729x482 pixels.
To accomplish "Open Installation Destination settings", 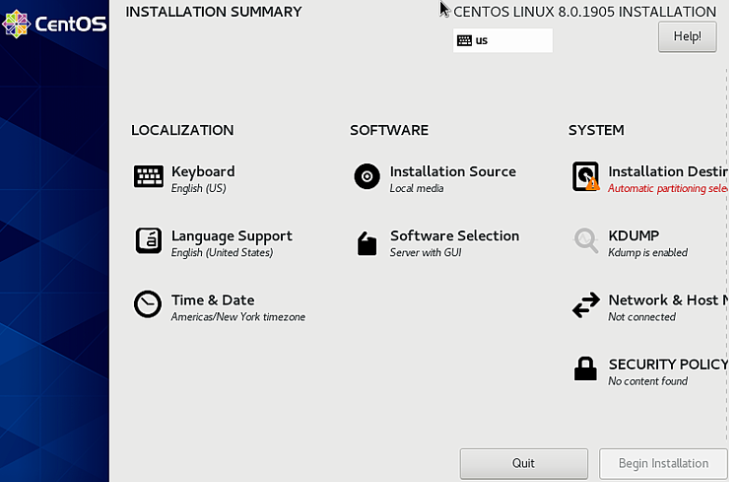I will (668, 172).
